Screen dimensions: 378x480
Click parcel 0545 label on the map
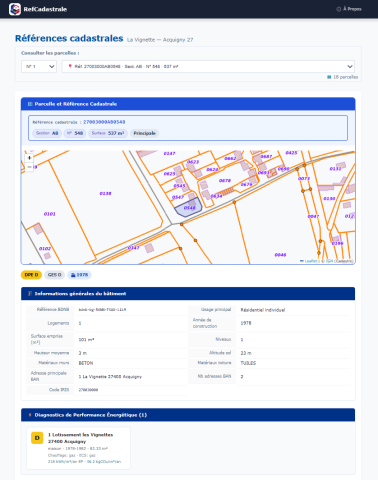[x=179, y=186]
